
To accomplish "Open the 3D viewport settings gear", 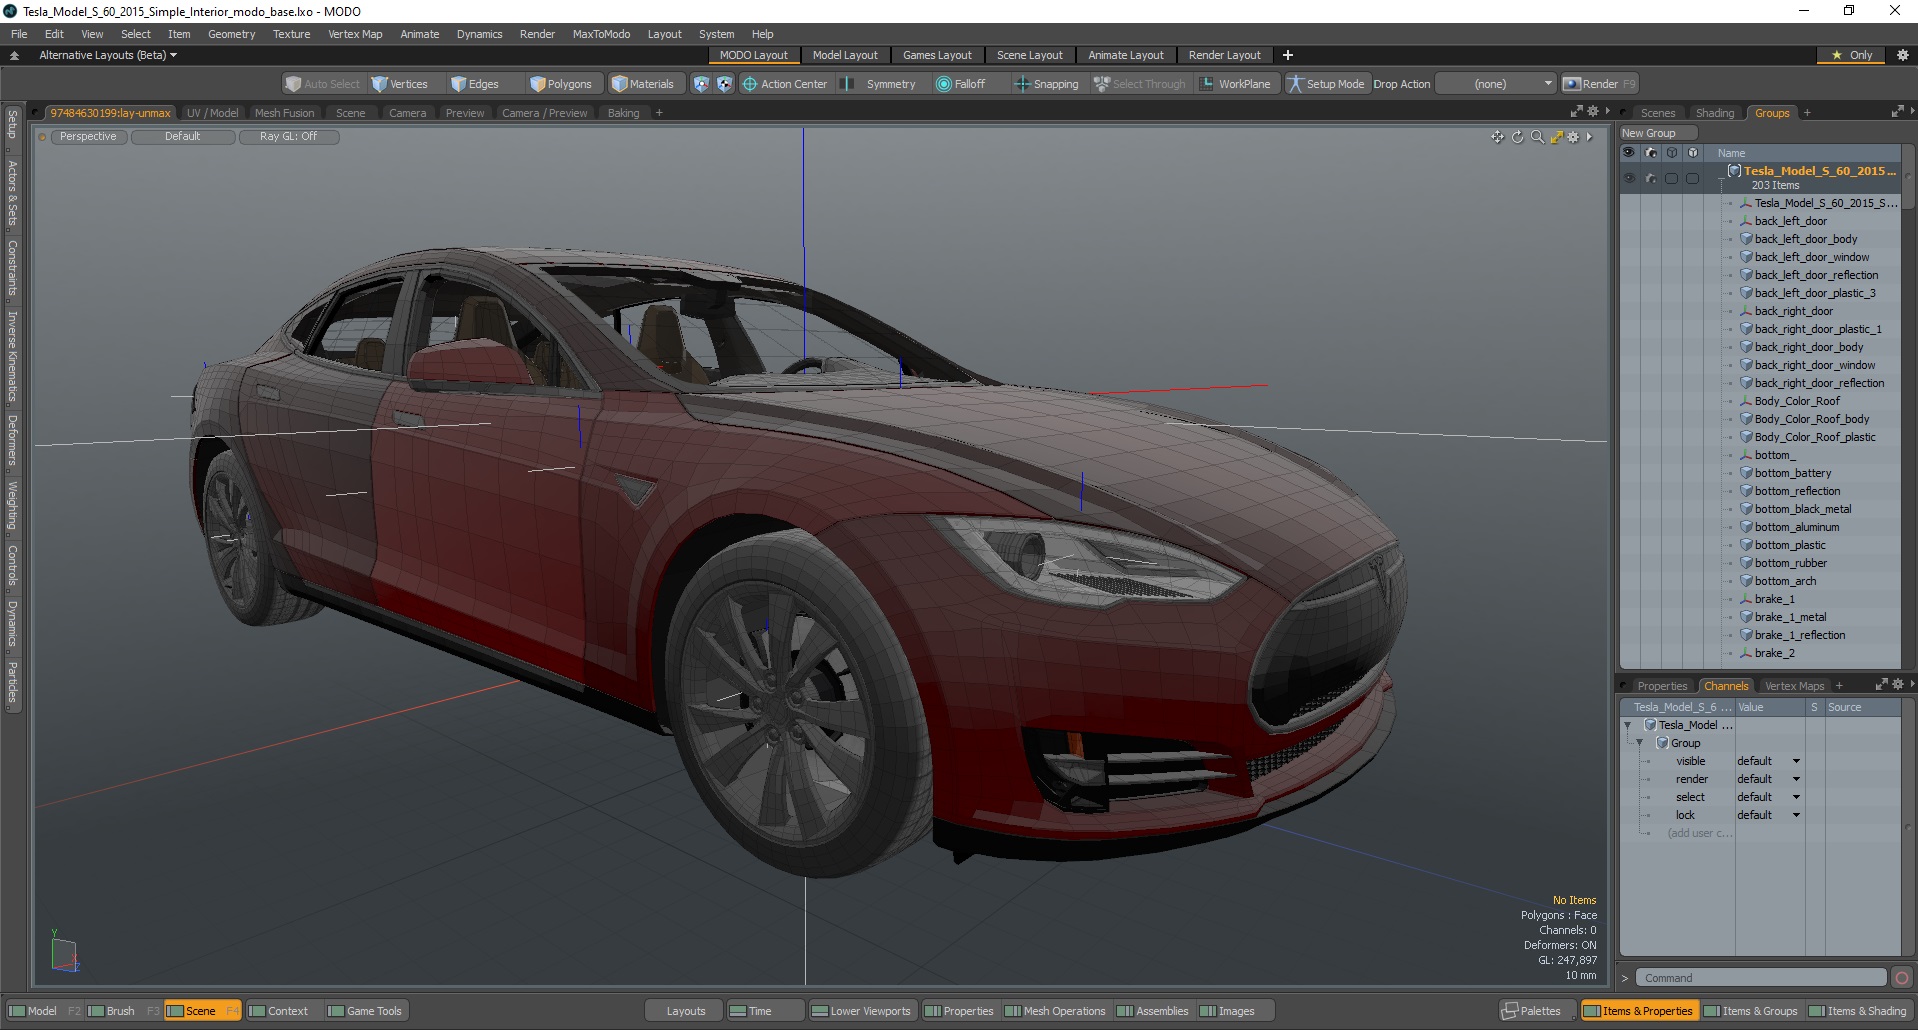I will pyautogui.click(x=1573, y=137).
